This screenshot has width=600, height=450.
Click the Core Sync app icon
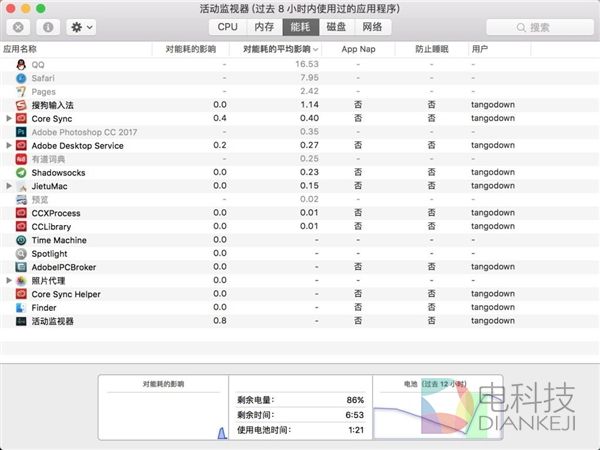pos(21,118)
